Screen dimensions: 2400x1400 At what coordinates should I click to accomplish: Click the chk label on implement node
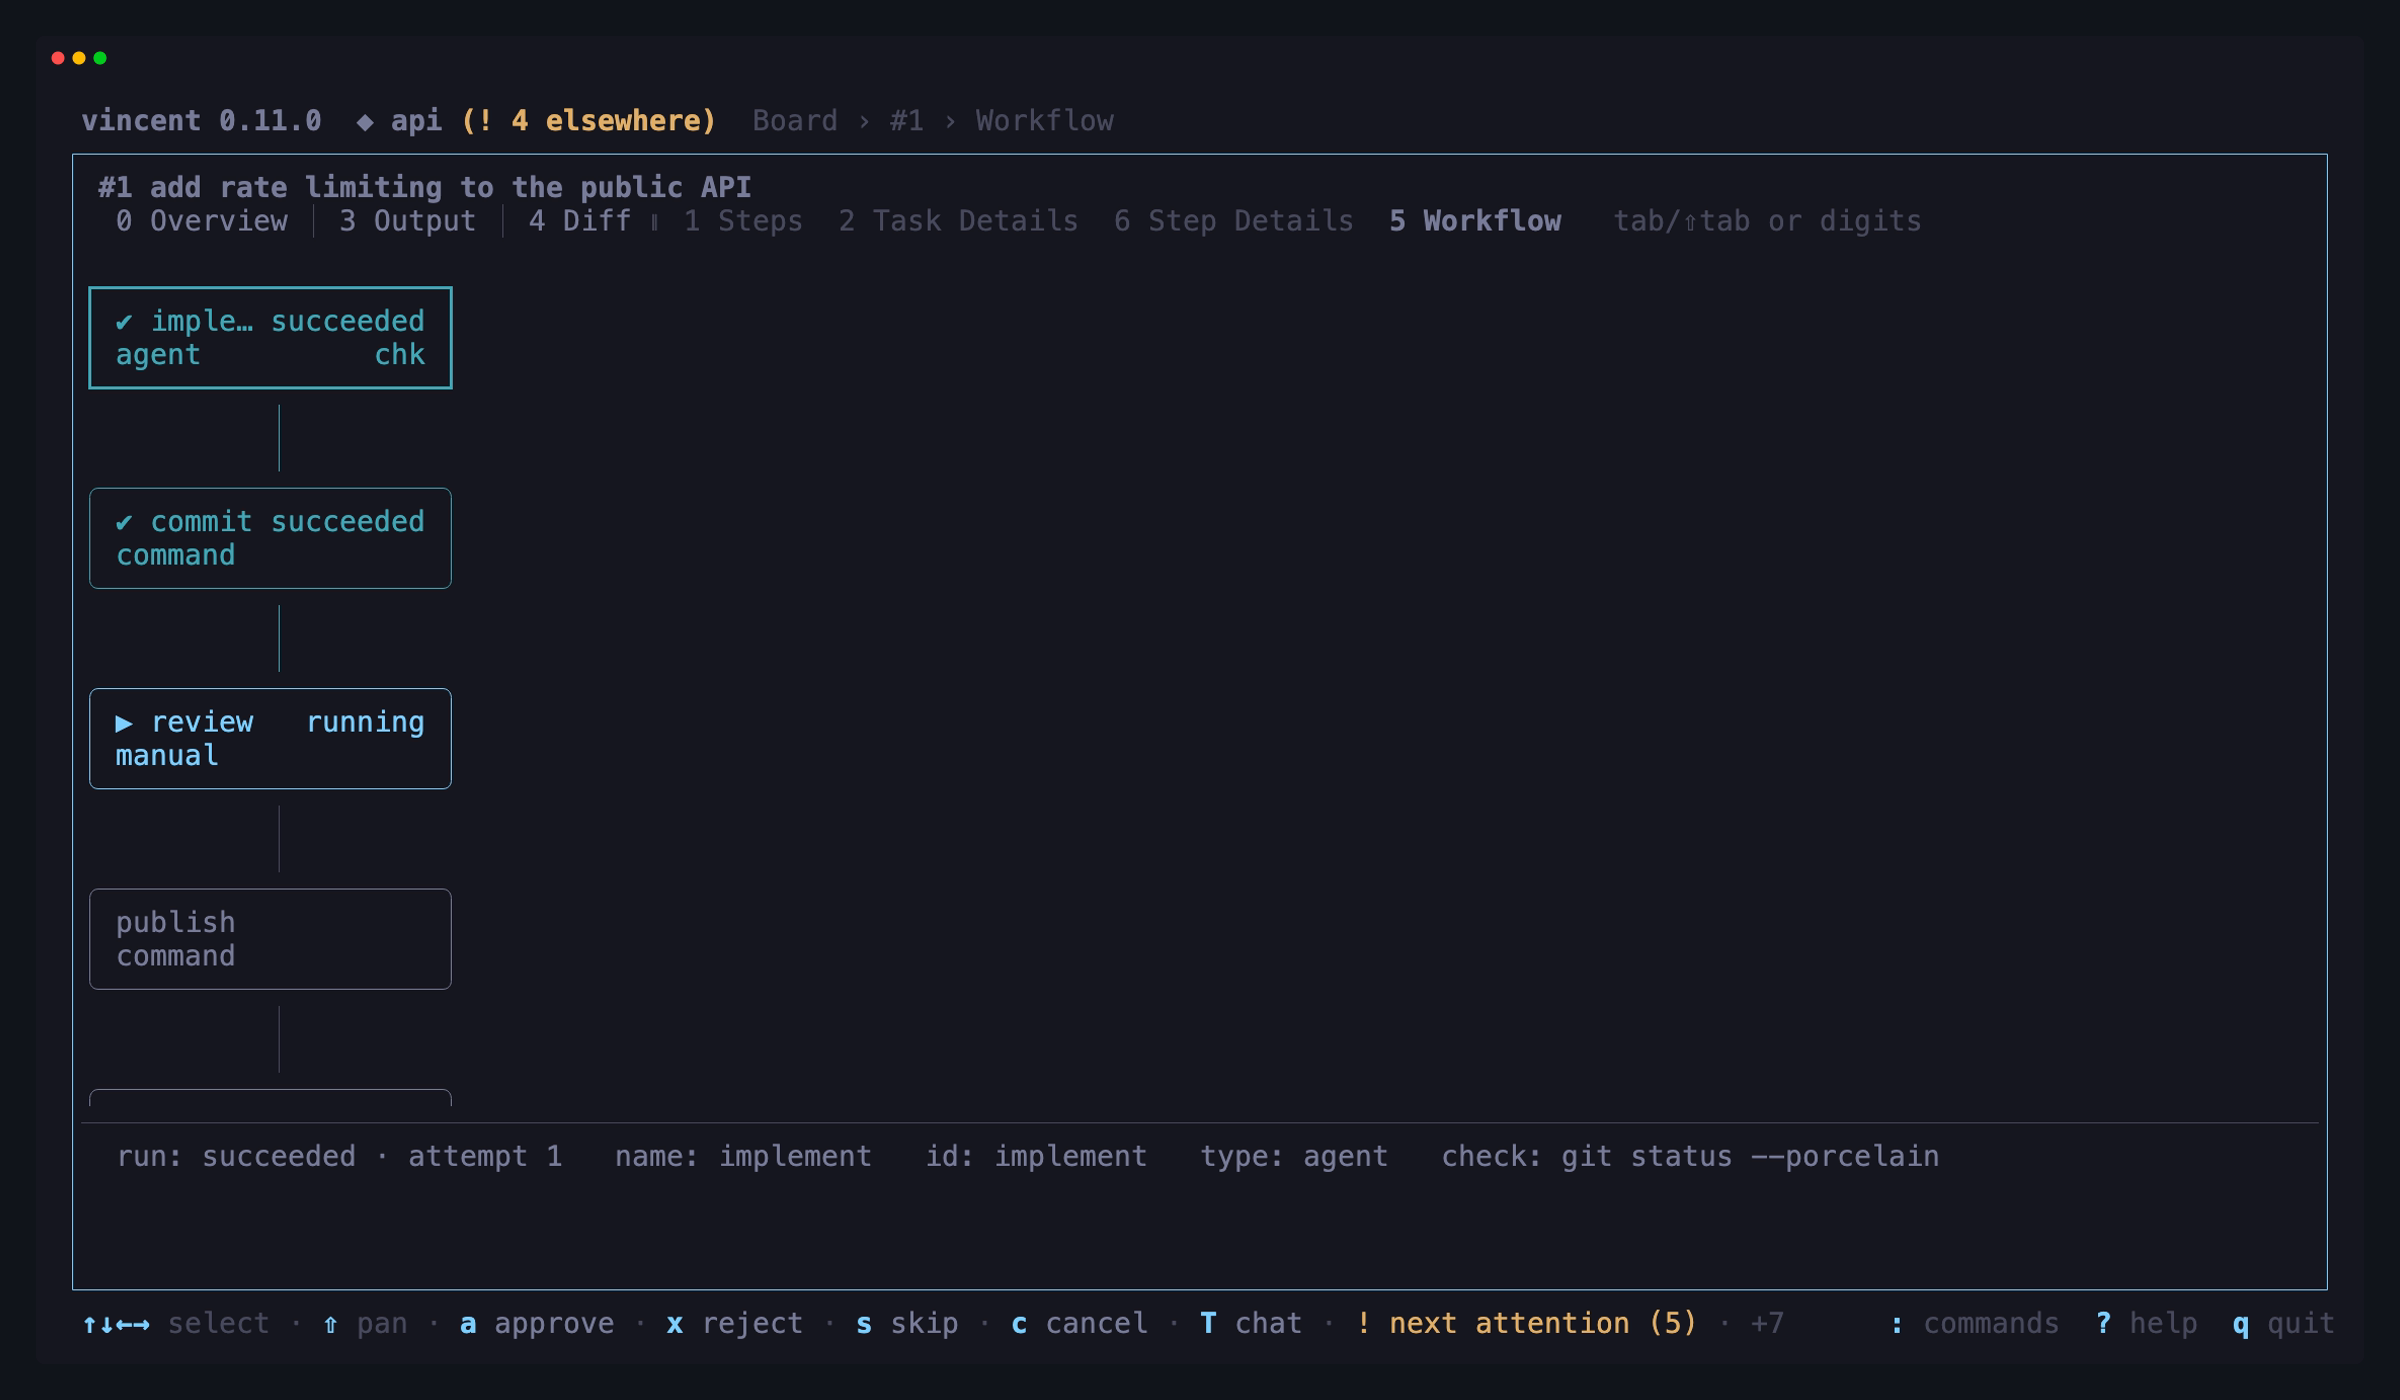coord(399,355)
